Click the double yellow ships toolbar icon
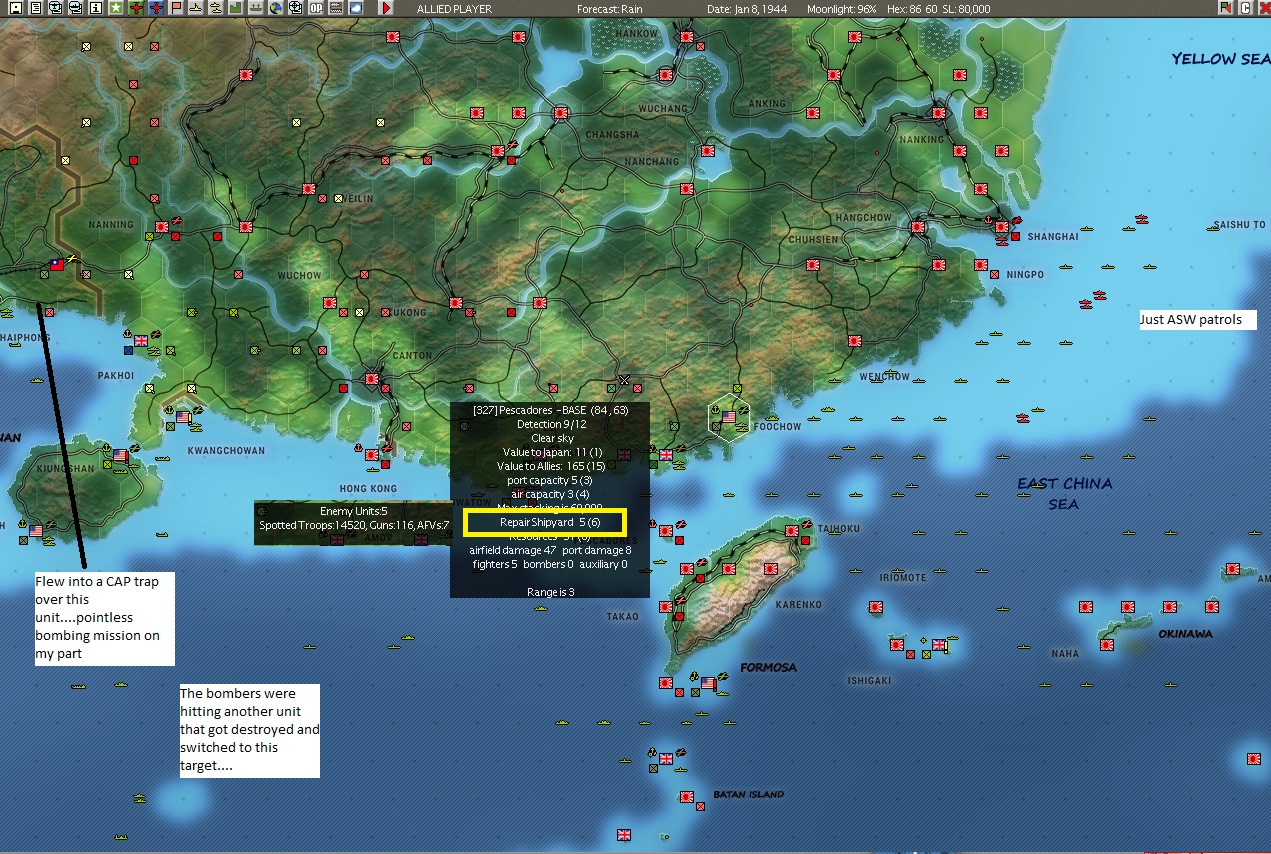The width and height of the screenshot is (1271, 854). [215, 8]
